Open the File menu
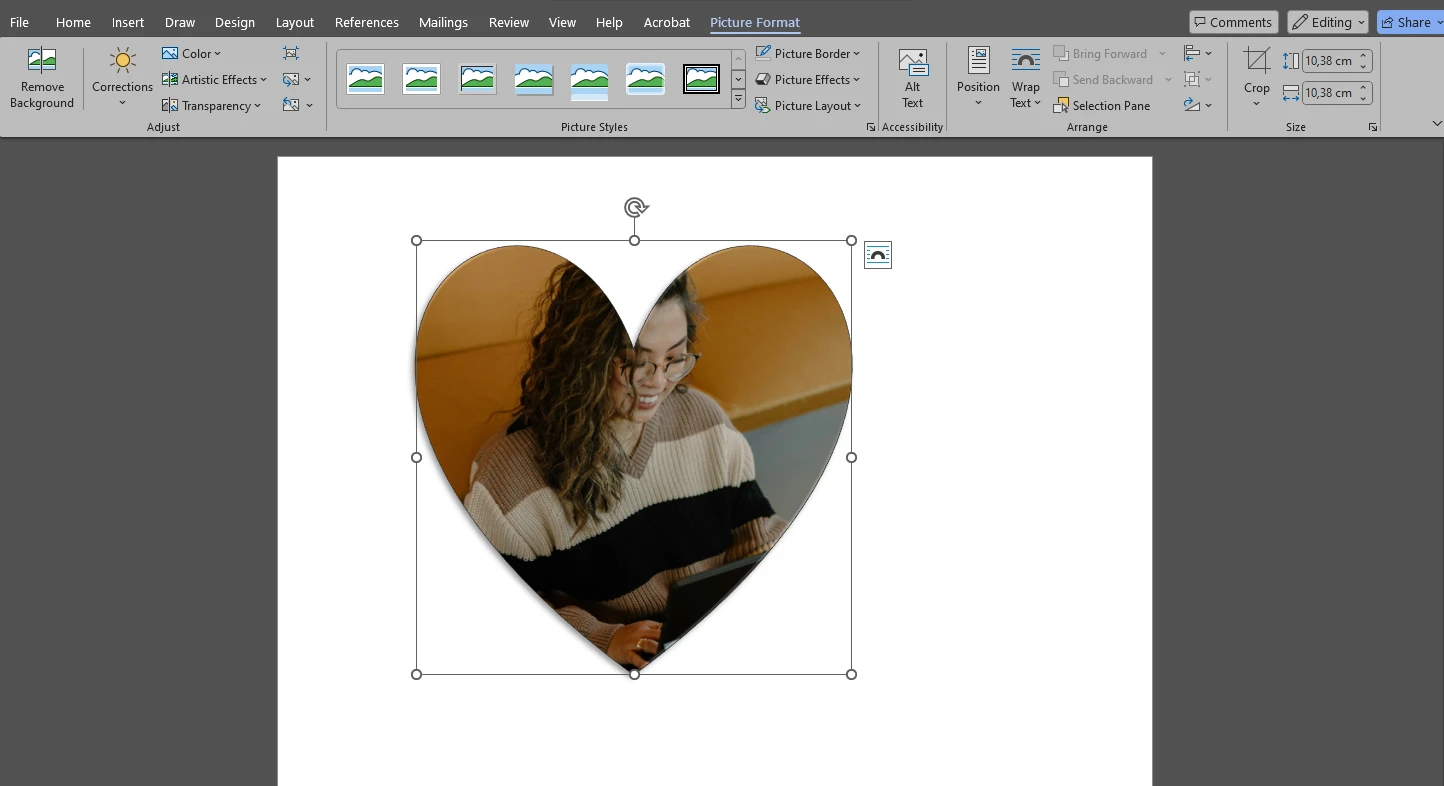This screenshot has width=1444, height=786. pyautogui.click(x=19, y=22)
